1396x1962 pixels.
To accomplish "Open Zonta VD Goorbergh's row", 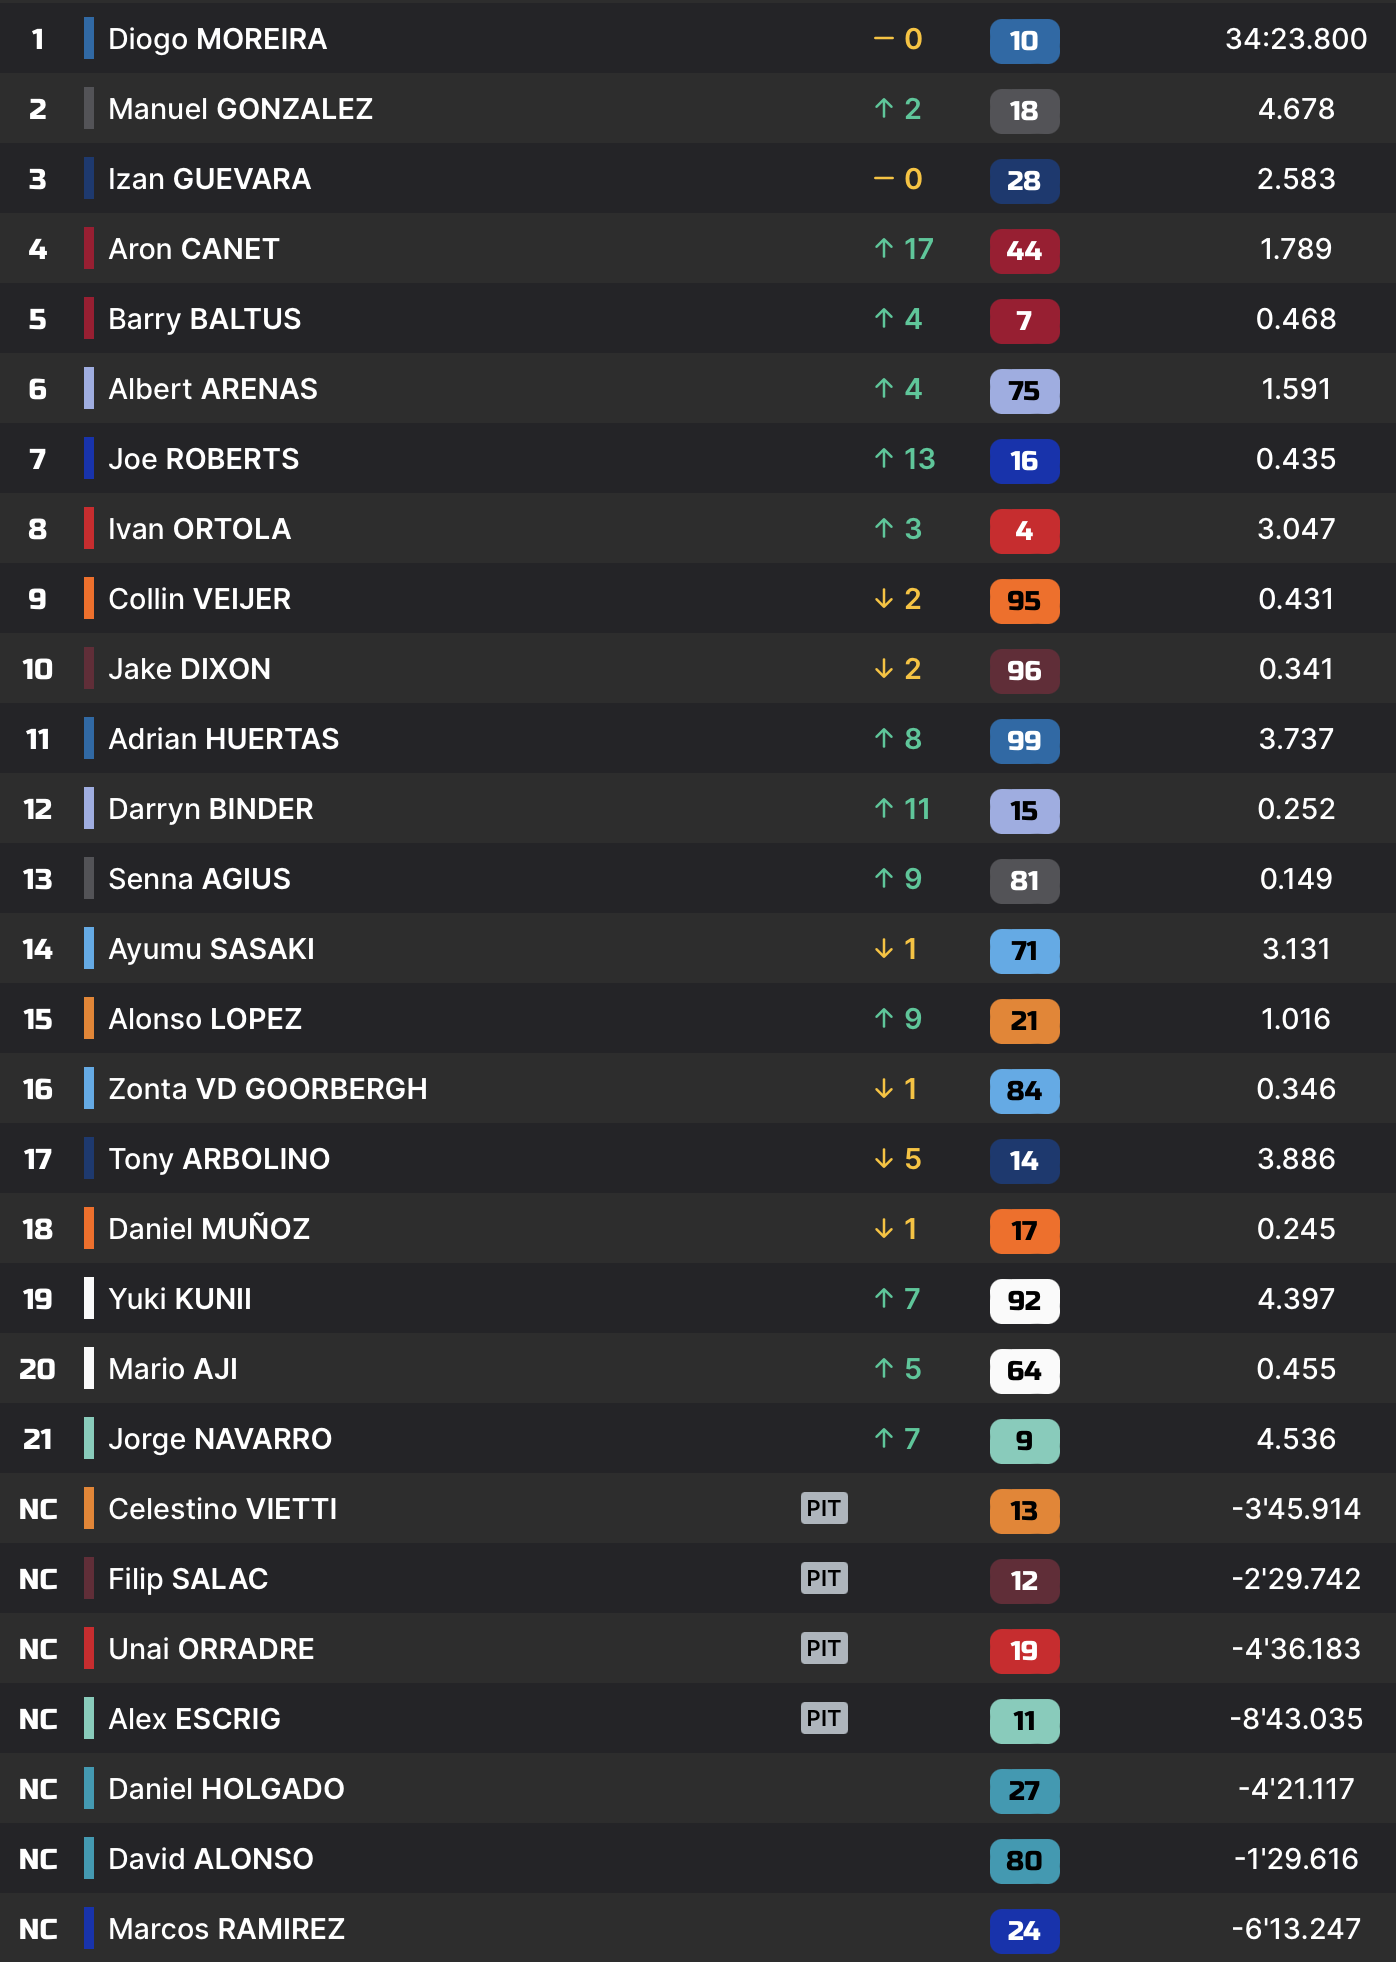I will coord(267,1089).
